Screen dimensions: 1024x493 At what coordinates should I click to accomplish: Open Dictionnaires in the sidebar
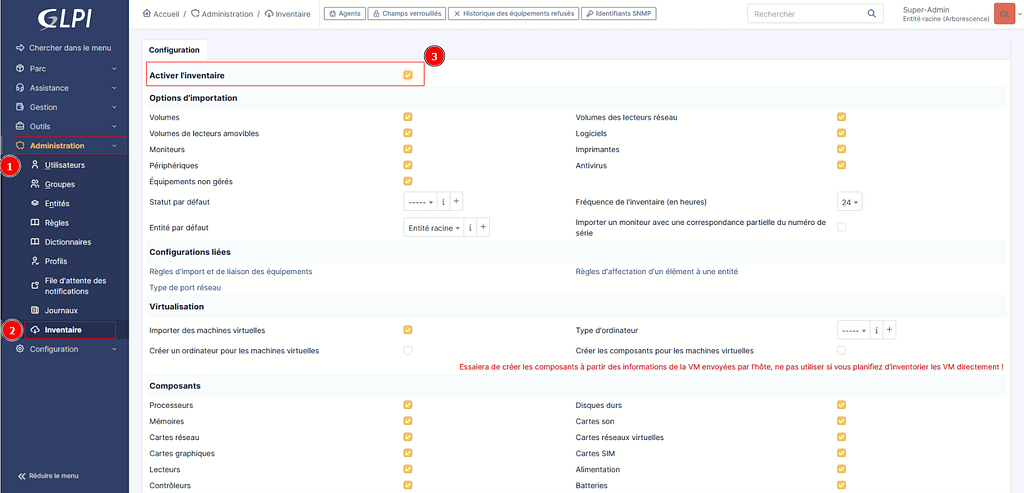coord(67,242)
